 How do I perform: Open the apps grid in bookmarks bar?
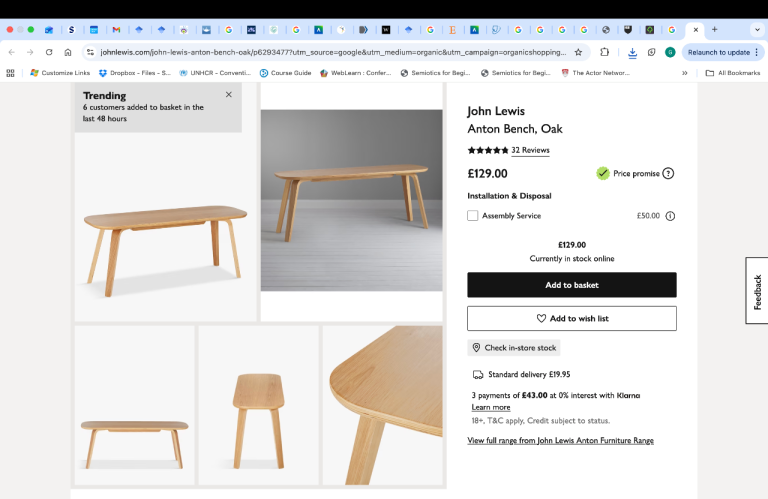[10, 73]
